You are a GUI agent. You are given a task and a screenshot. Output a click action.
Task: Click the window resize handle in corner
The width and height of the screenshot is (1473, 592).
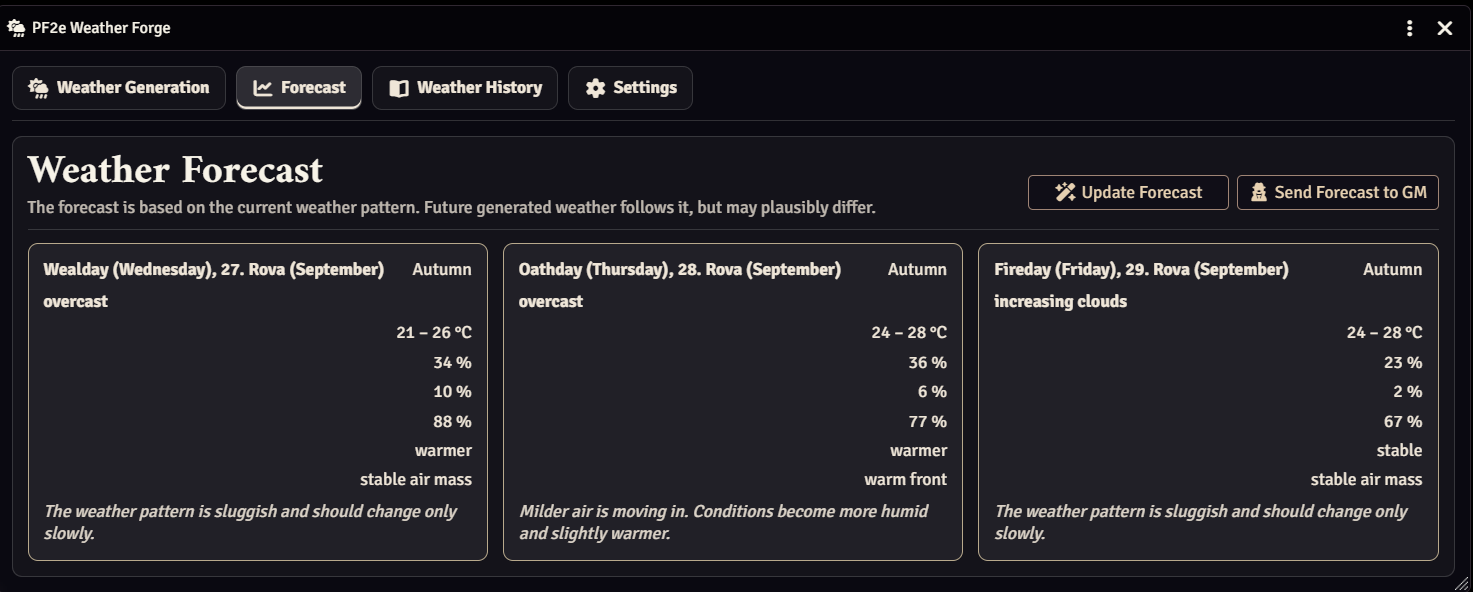1463,582
